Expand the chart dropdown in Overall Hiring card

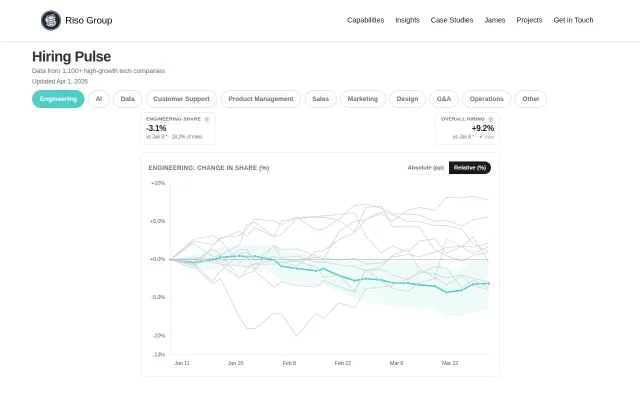(x=487, y=137)
